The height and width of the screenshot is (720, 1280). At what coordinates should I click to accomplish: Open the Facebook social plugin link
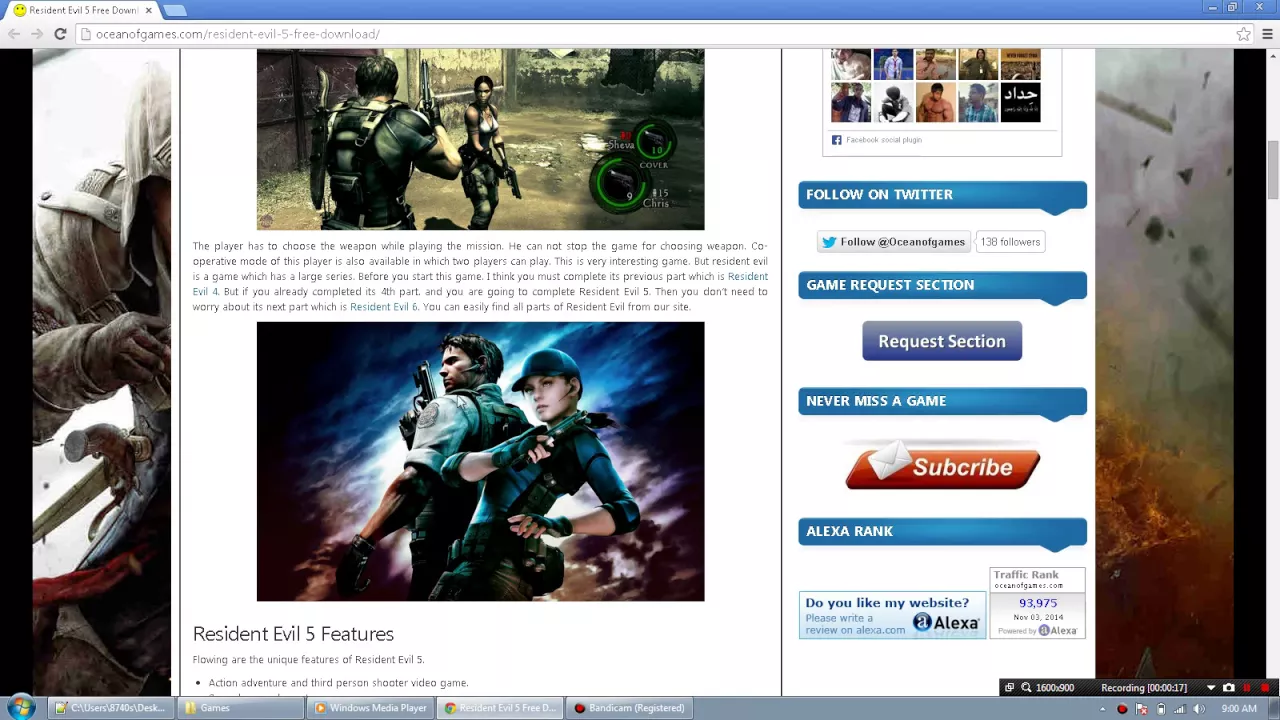pyautogui.click(x=884, y=140)
